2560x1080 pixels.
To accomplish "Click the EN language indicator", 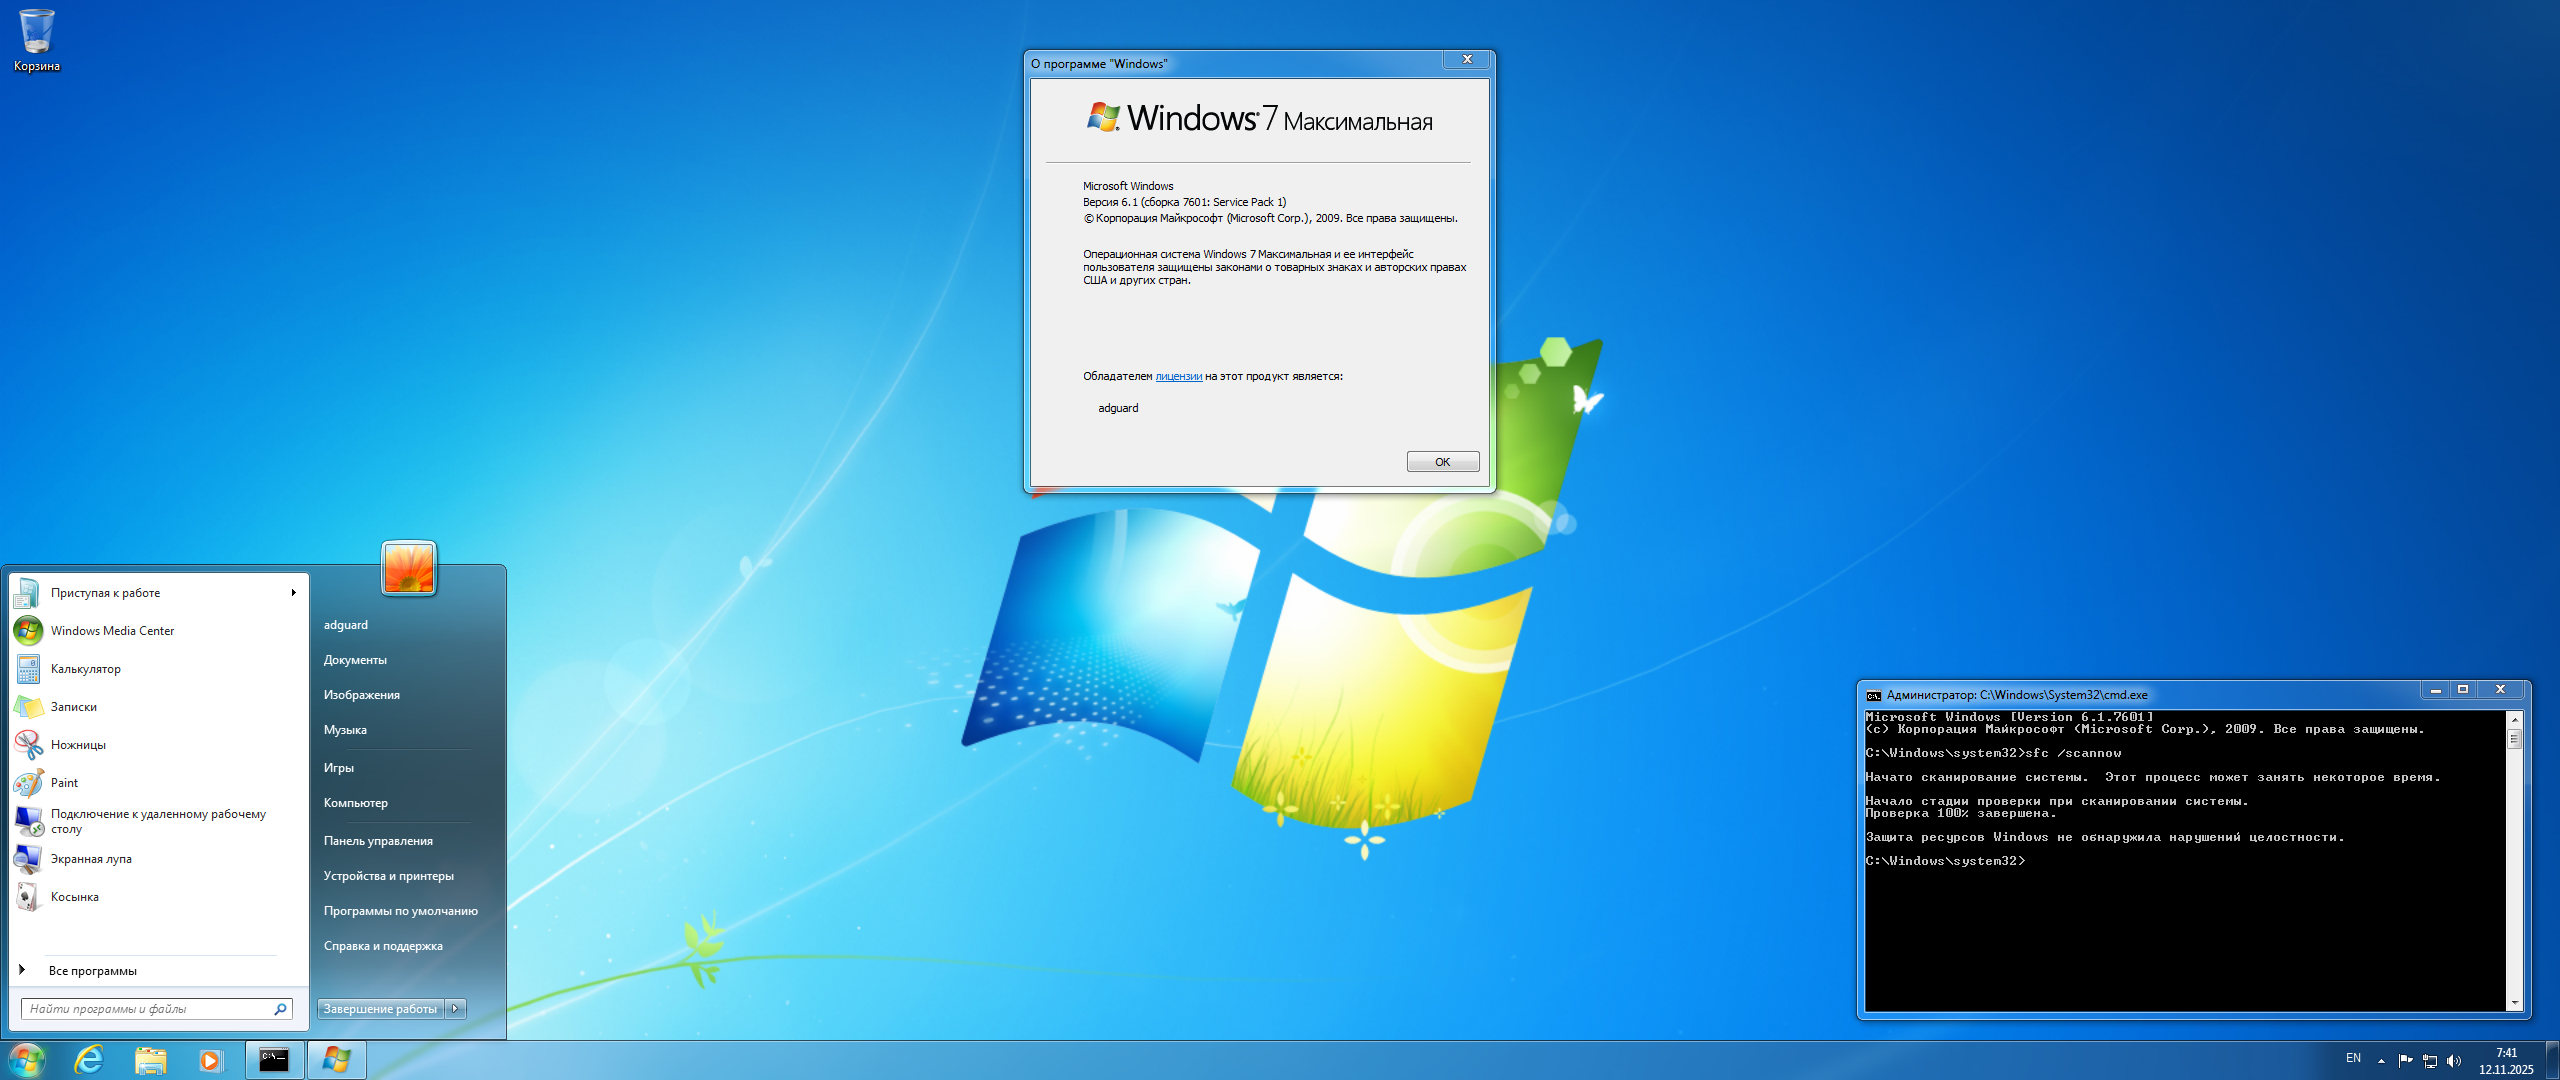I will (x=2353, y=1058).
